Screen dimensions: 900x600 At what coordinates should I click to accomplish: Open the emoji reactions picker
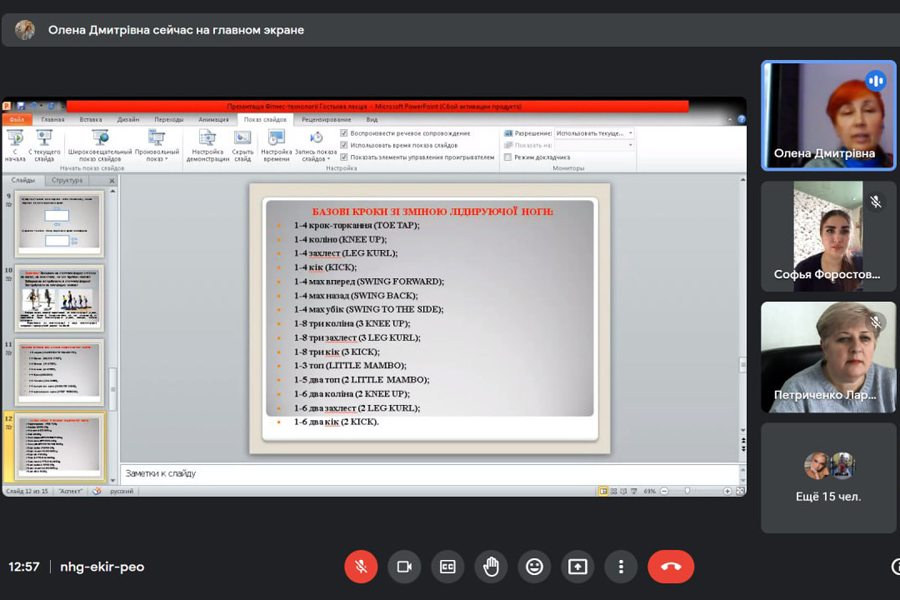click(x=535, y=567)
